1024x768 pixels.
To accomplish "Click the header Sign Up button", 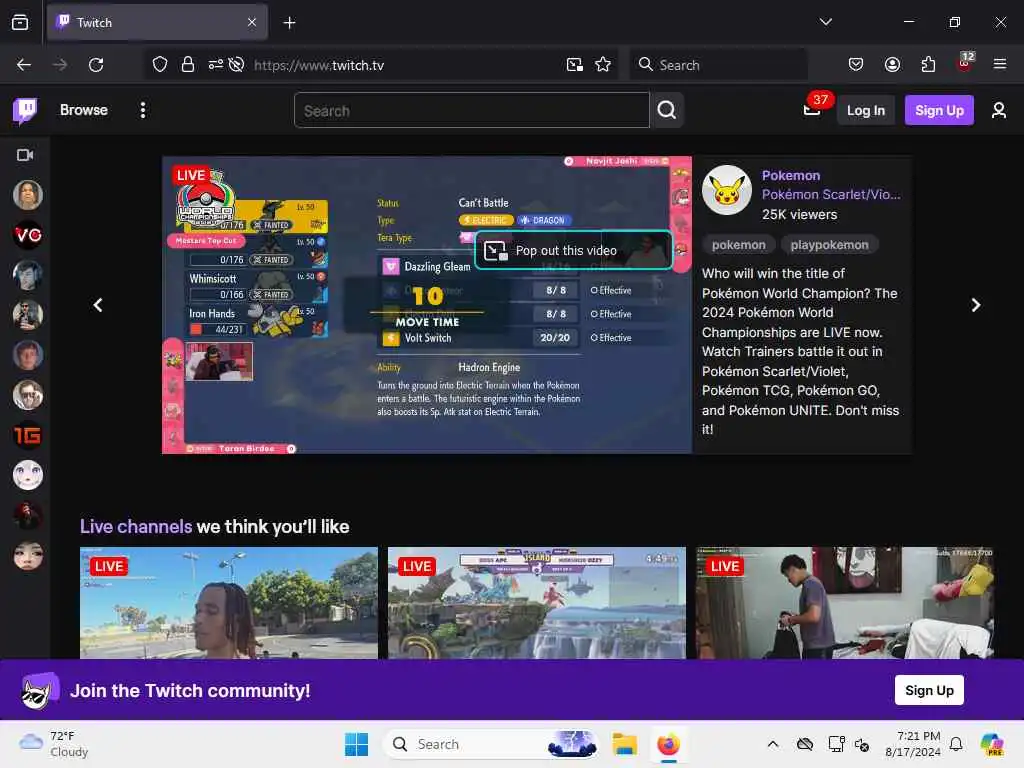I will click(x=939, y=110).
